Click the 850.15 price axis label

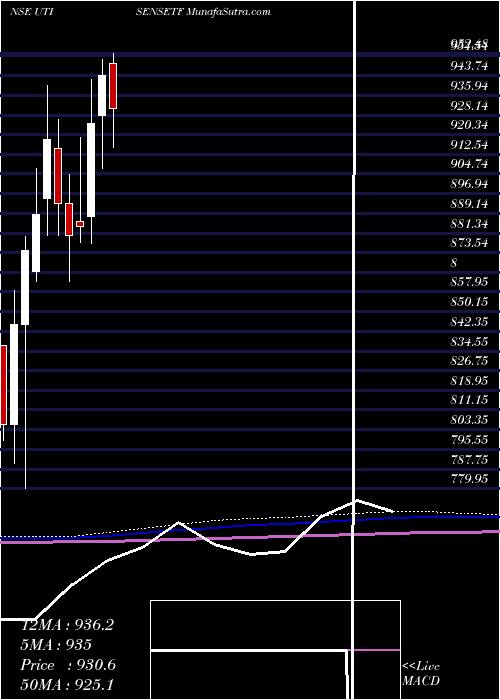469,302
